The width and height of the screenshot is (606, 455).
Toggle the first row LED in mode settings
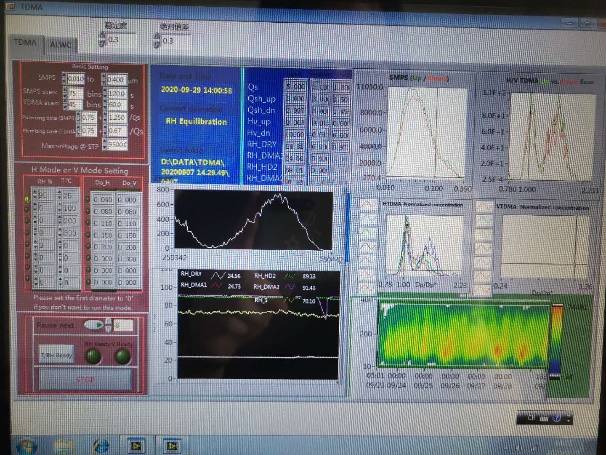(x=25, y=198)
